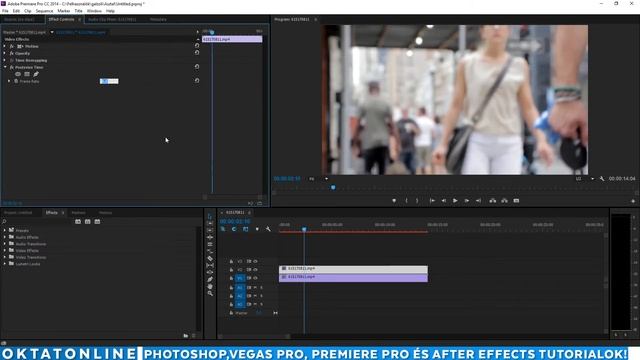Toggle the Frame Rate animation stopwatch
Screen dimensions: 640x360
point(16,81)
